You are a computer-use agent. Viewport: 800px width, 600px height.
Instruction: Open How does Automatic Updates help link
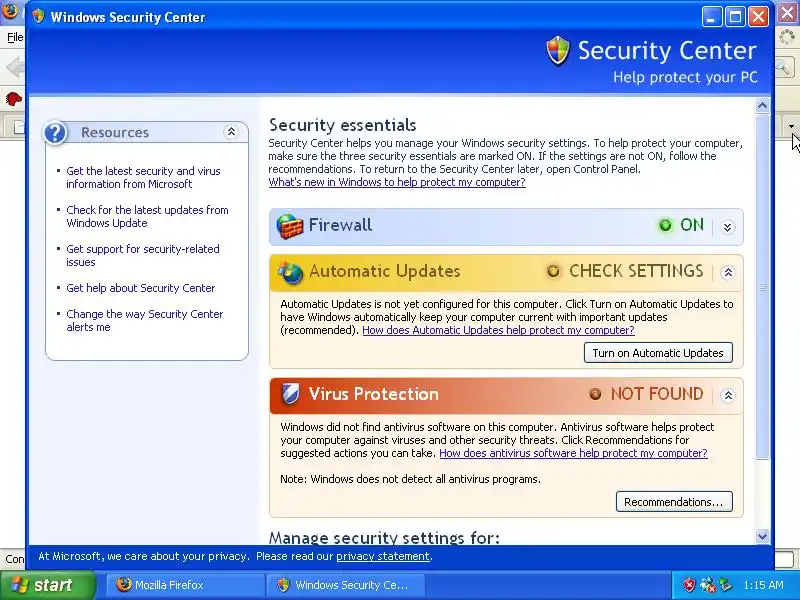(498, 330)
